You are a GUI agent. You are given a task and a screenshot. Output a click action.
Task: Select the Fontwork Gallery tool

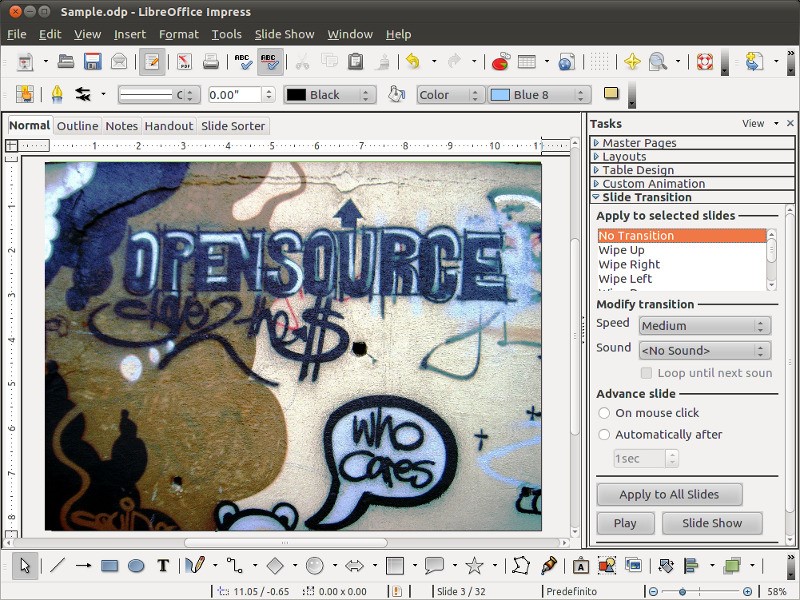tap(581, 565)
